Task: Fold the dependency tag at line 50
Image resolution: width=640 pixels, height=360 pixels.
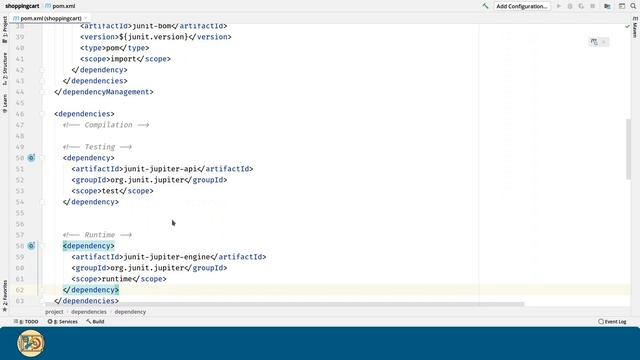Action: point(42,158)
